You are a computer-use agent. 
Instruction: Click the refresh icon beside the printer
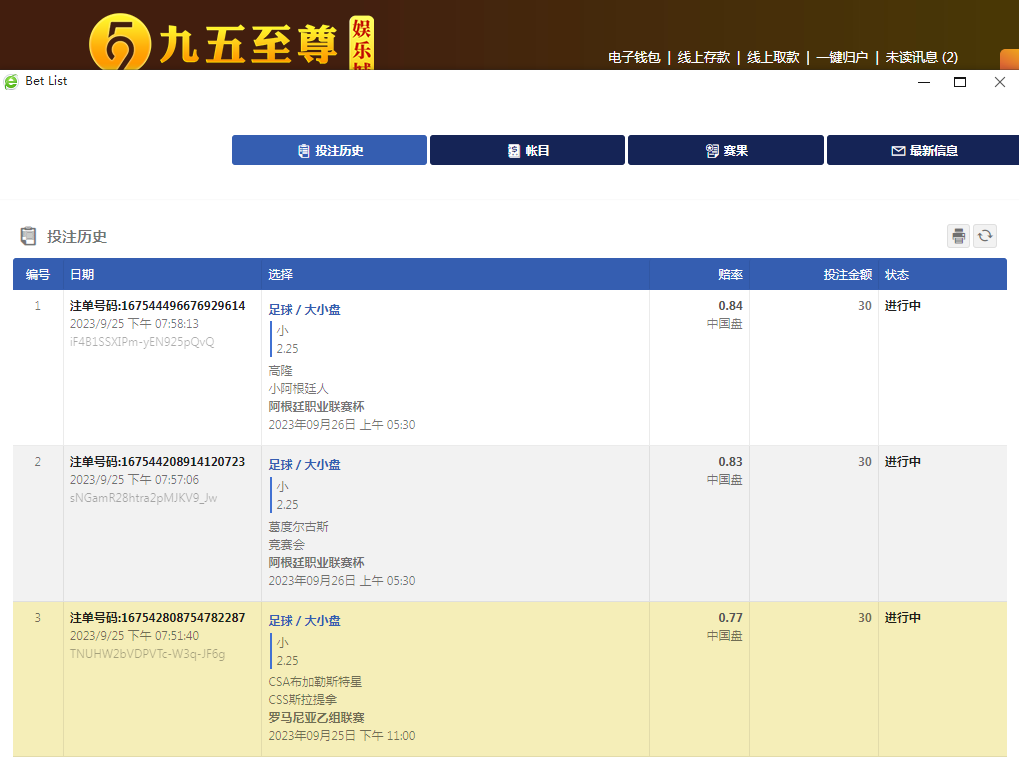pyautogui.click(x=985, y=236)
